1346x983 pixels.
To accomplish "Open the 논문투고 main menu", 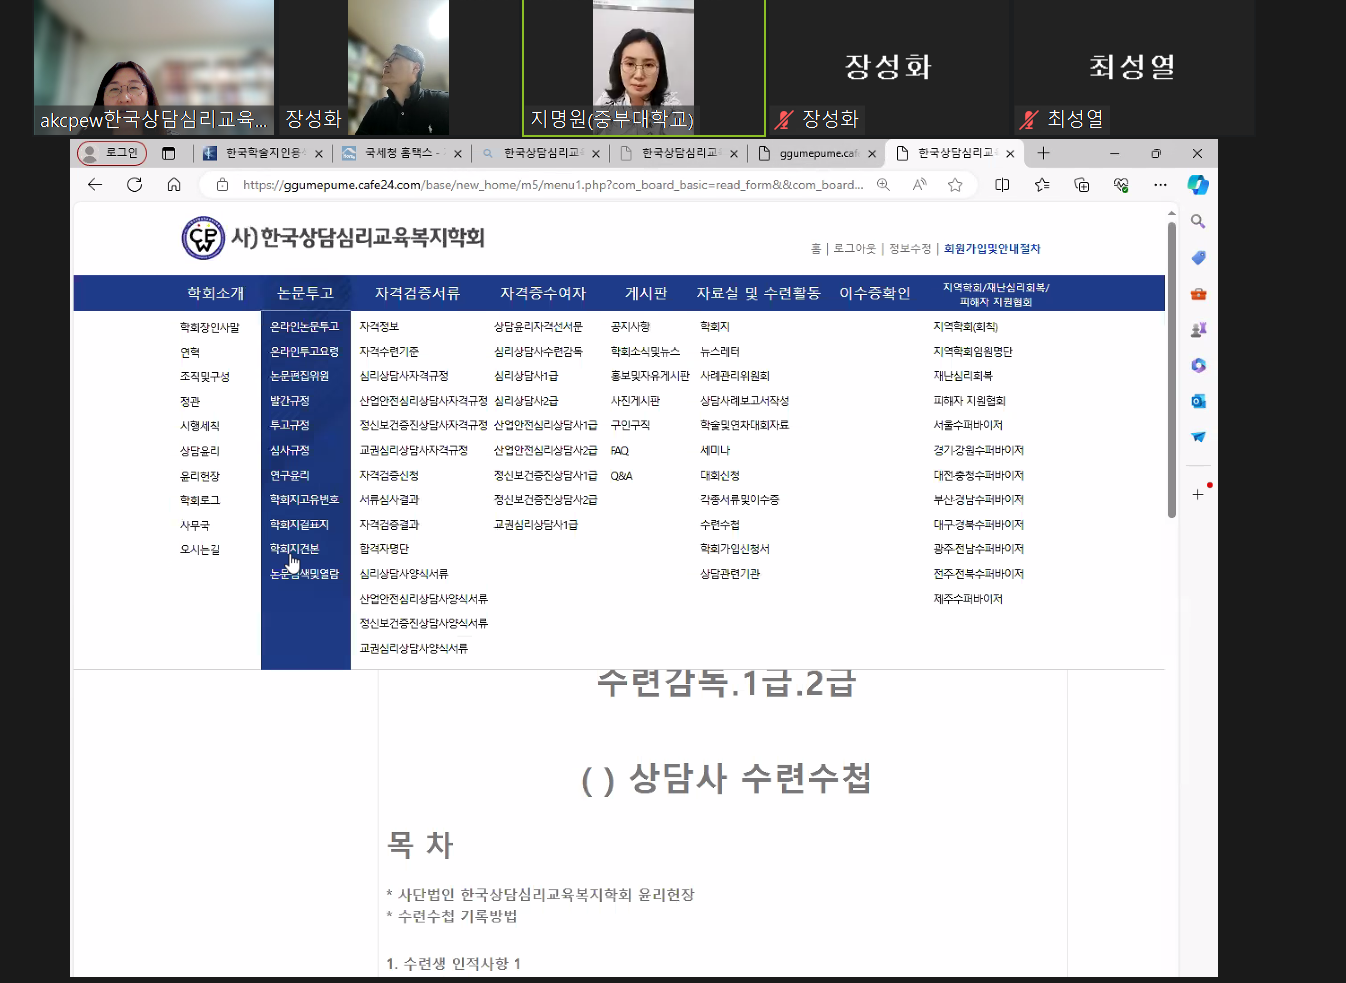I will coord(305,293).
